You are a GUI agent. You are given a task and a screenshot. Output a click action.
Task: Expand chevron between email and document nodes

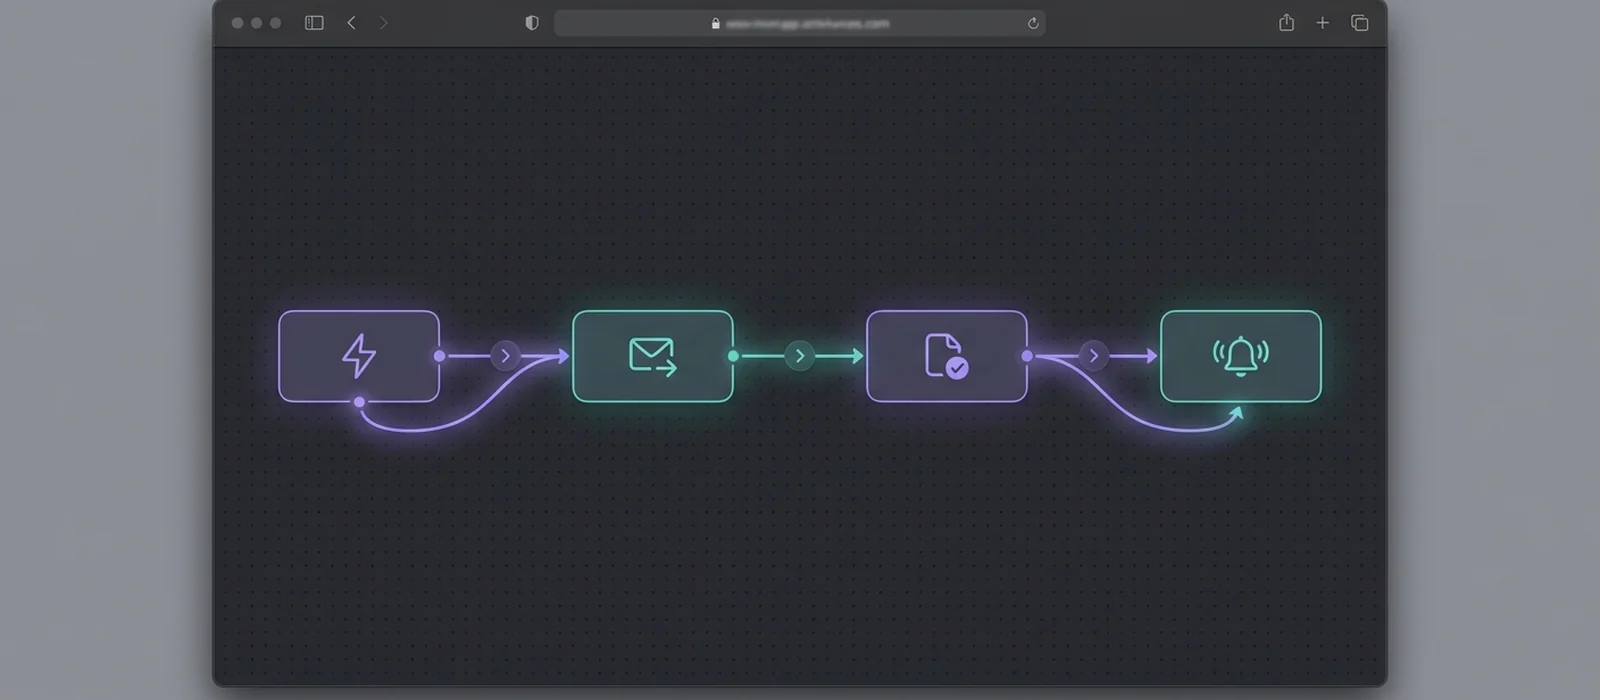[800, 356]
